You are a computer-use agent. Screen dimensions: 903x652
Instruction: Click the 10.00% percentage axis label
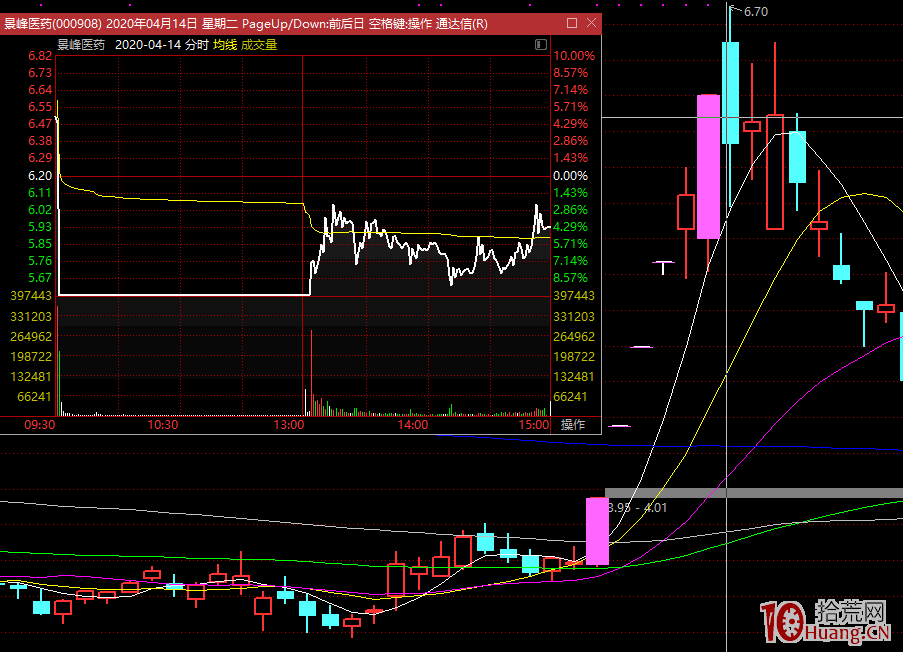574,56
